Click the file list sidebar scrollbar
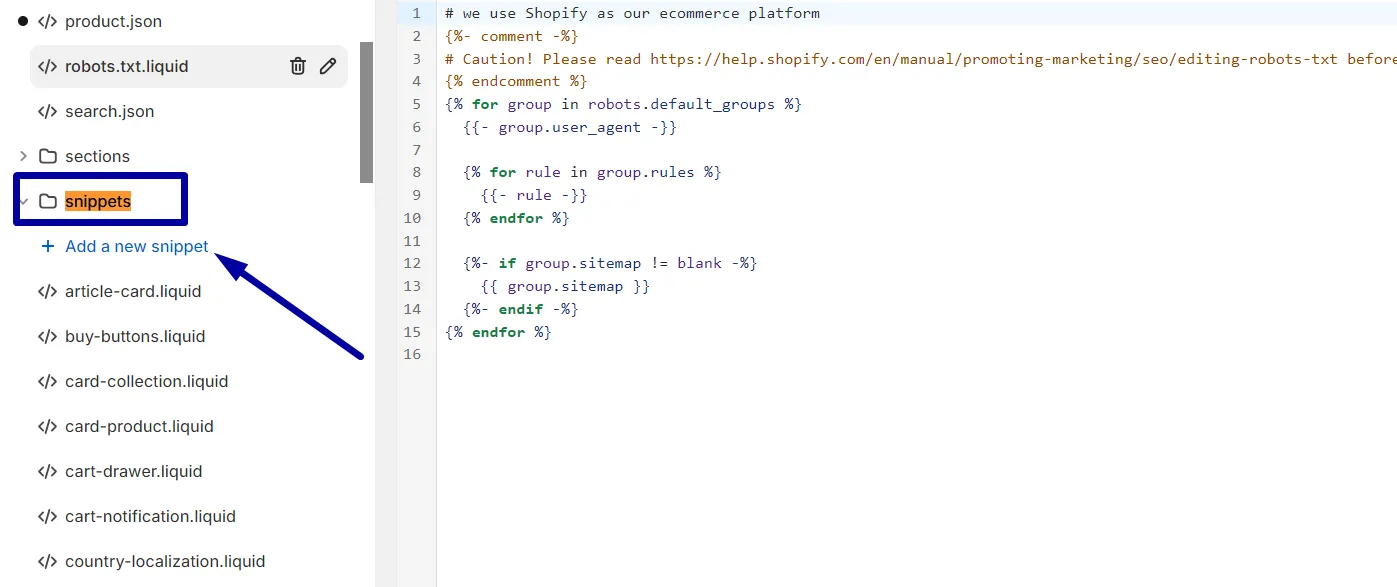Screen dimensions: 1397x587 pyautogui.click(x=367, y=112)
